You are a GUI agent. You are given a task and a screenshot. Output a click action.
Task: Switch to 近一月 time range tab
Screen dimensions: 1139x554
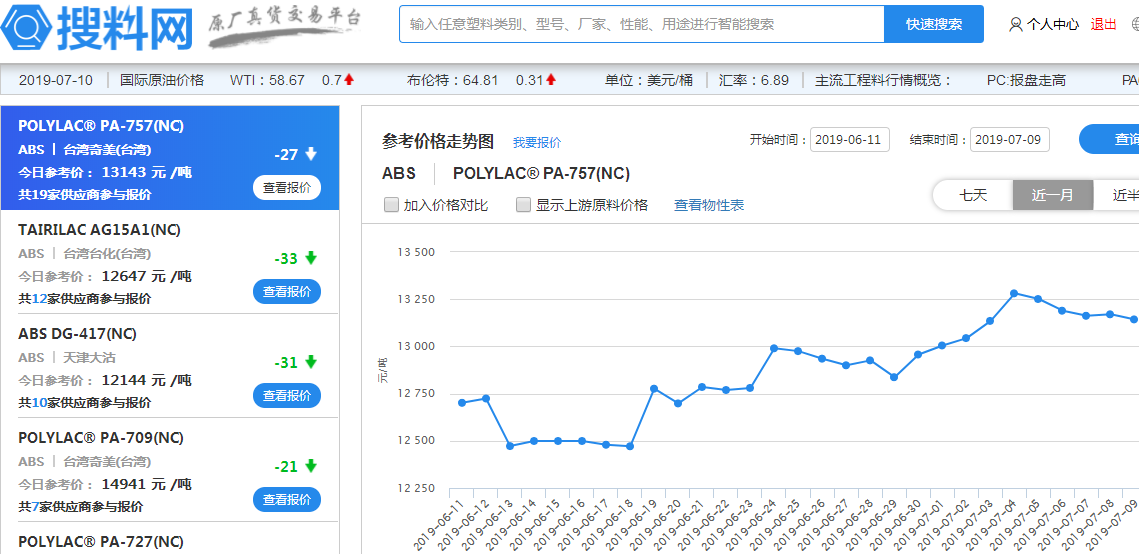(1052, 195)
